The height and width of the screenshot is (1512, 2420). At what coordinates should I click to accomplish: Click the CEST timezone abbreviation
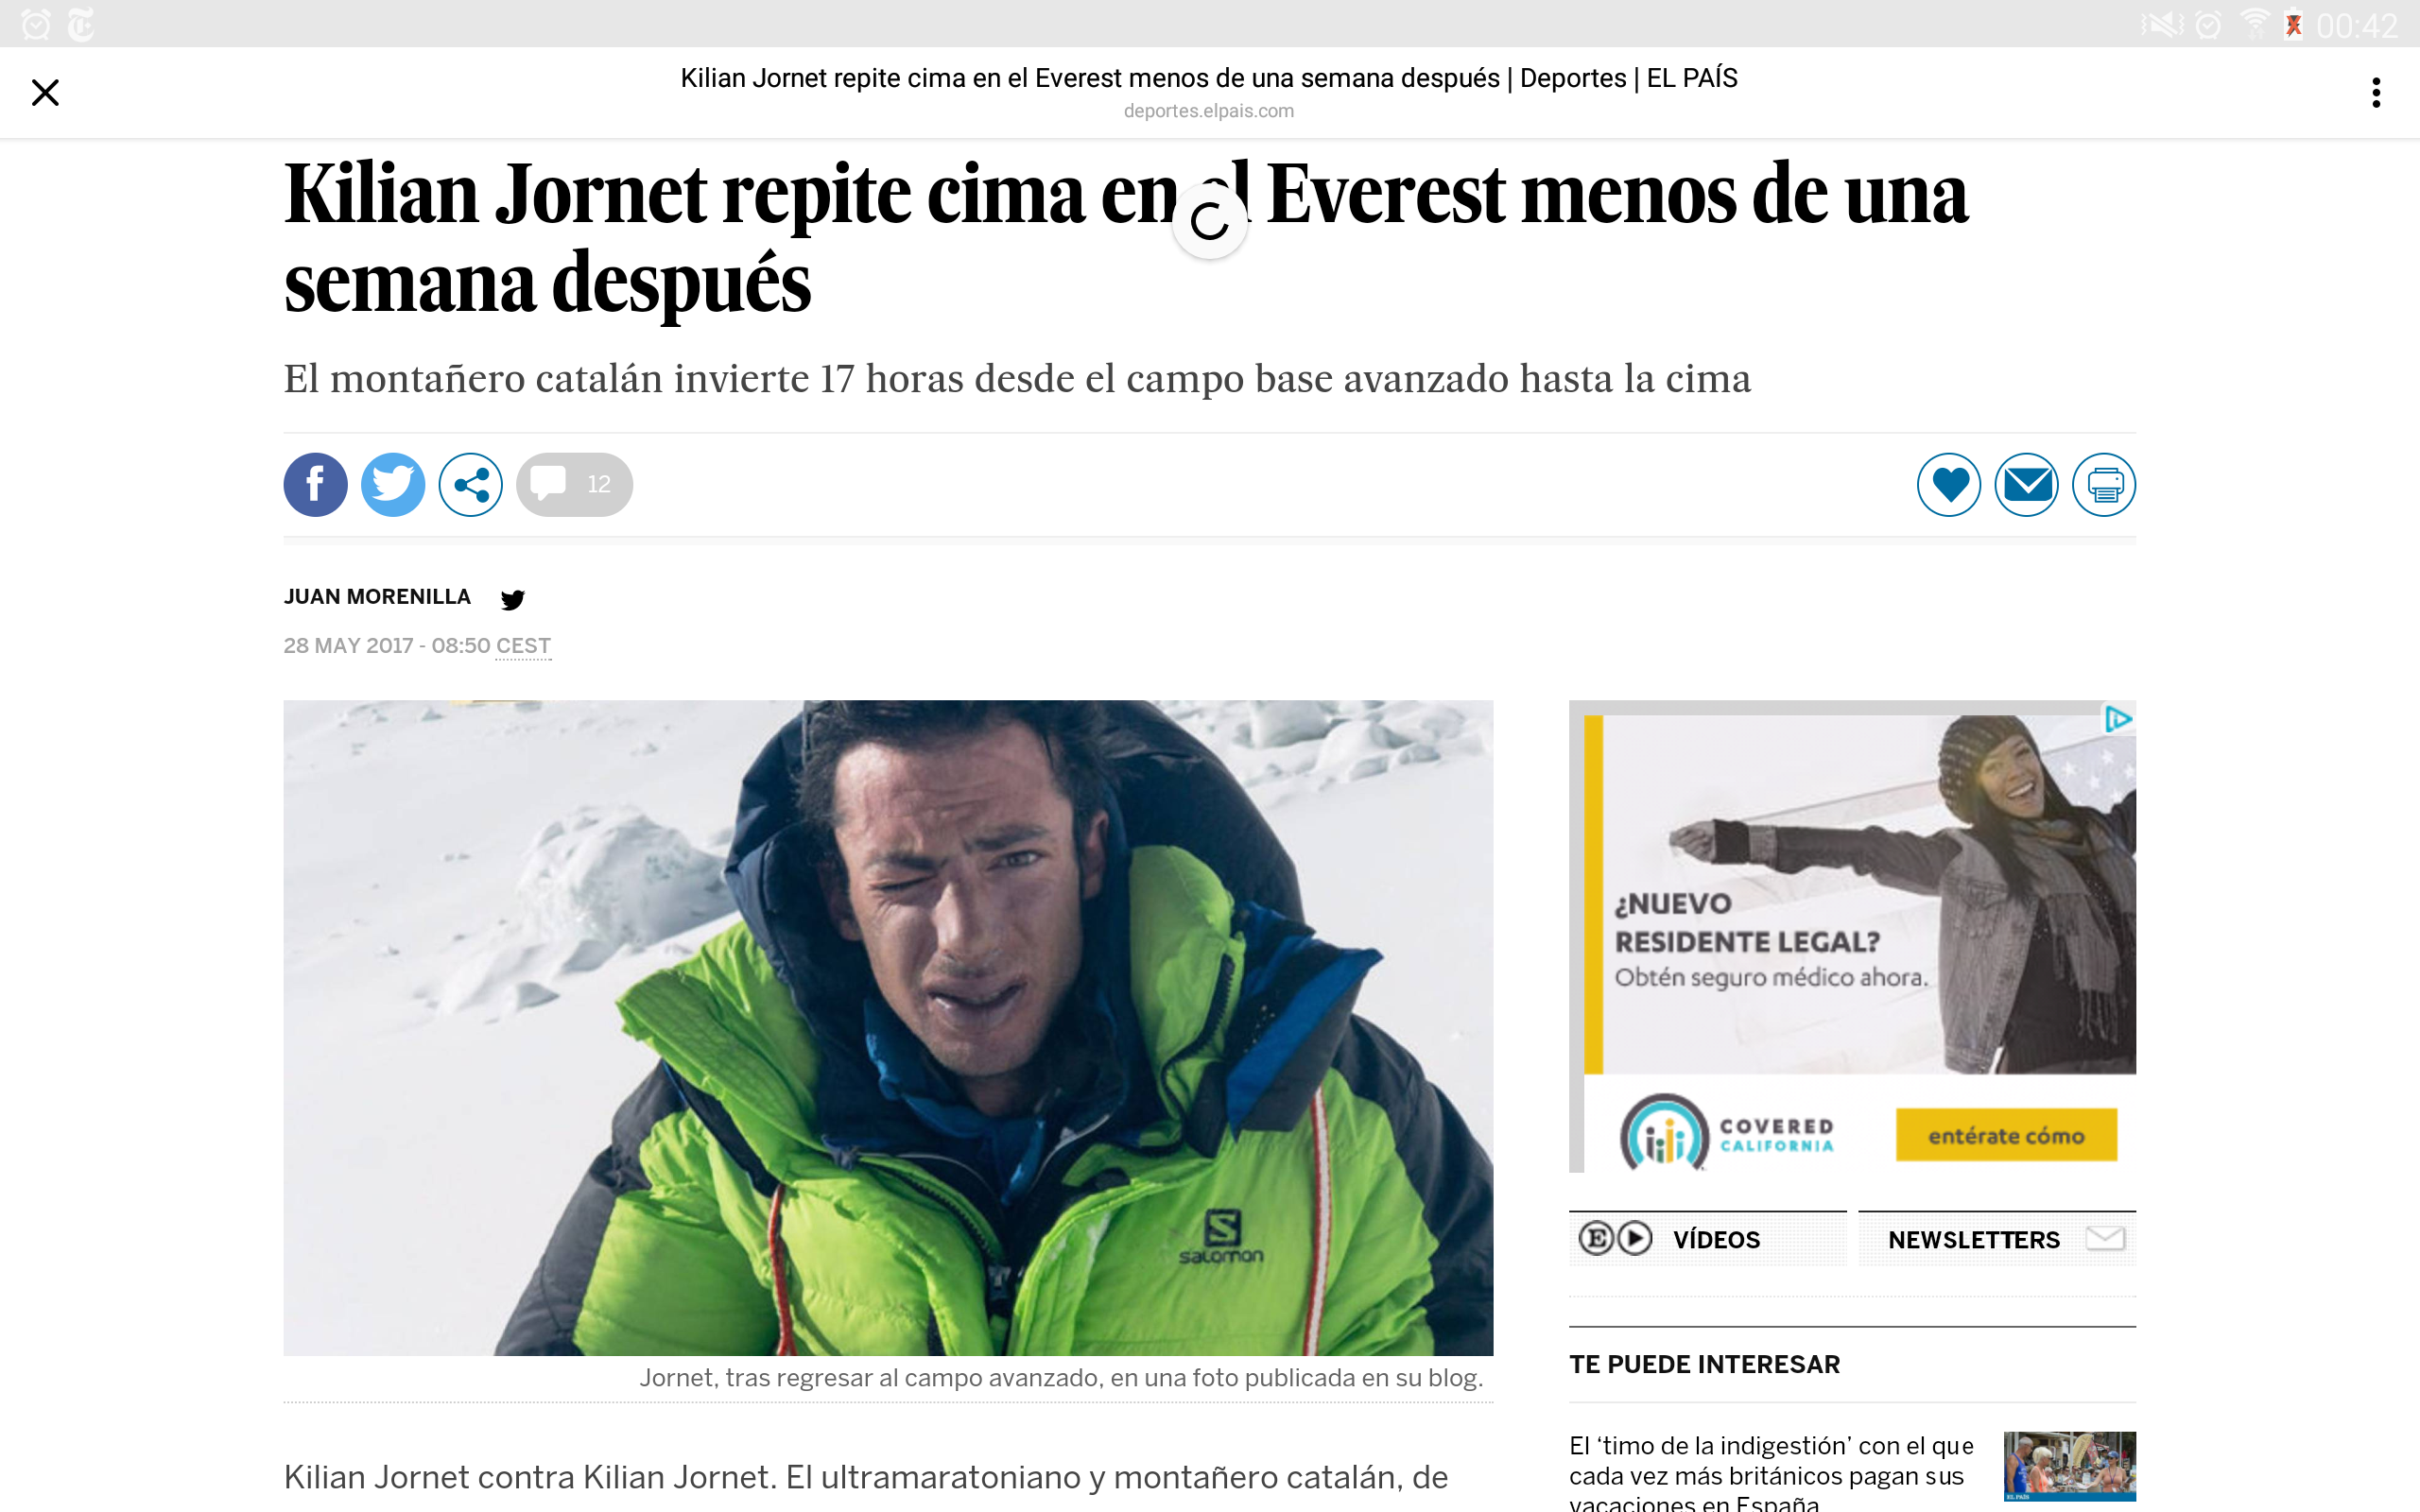pyautogui.click(x=523, y=646)
